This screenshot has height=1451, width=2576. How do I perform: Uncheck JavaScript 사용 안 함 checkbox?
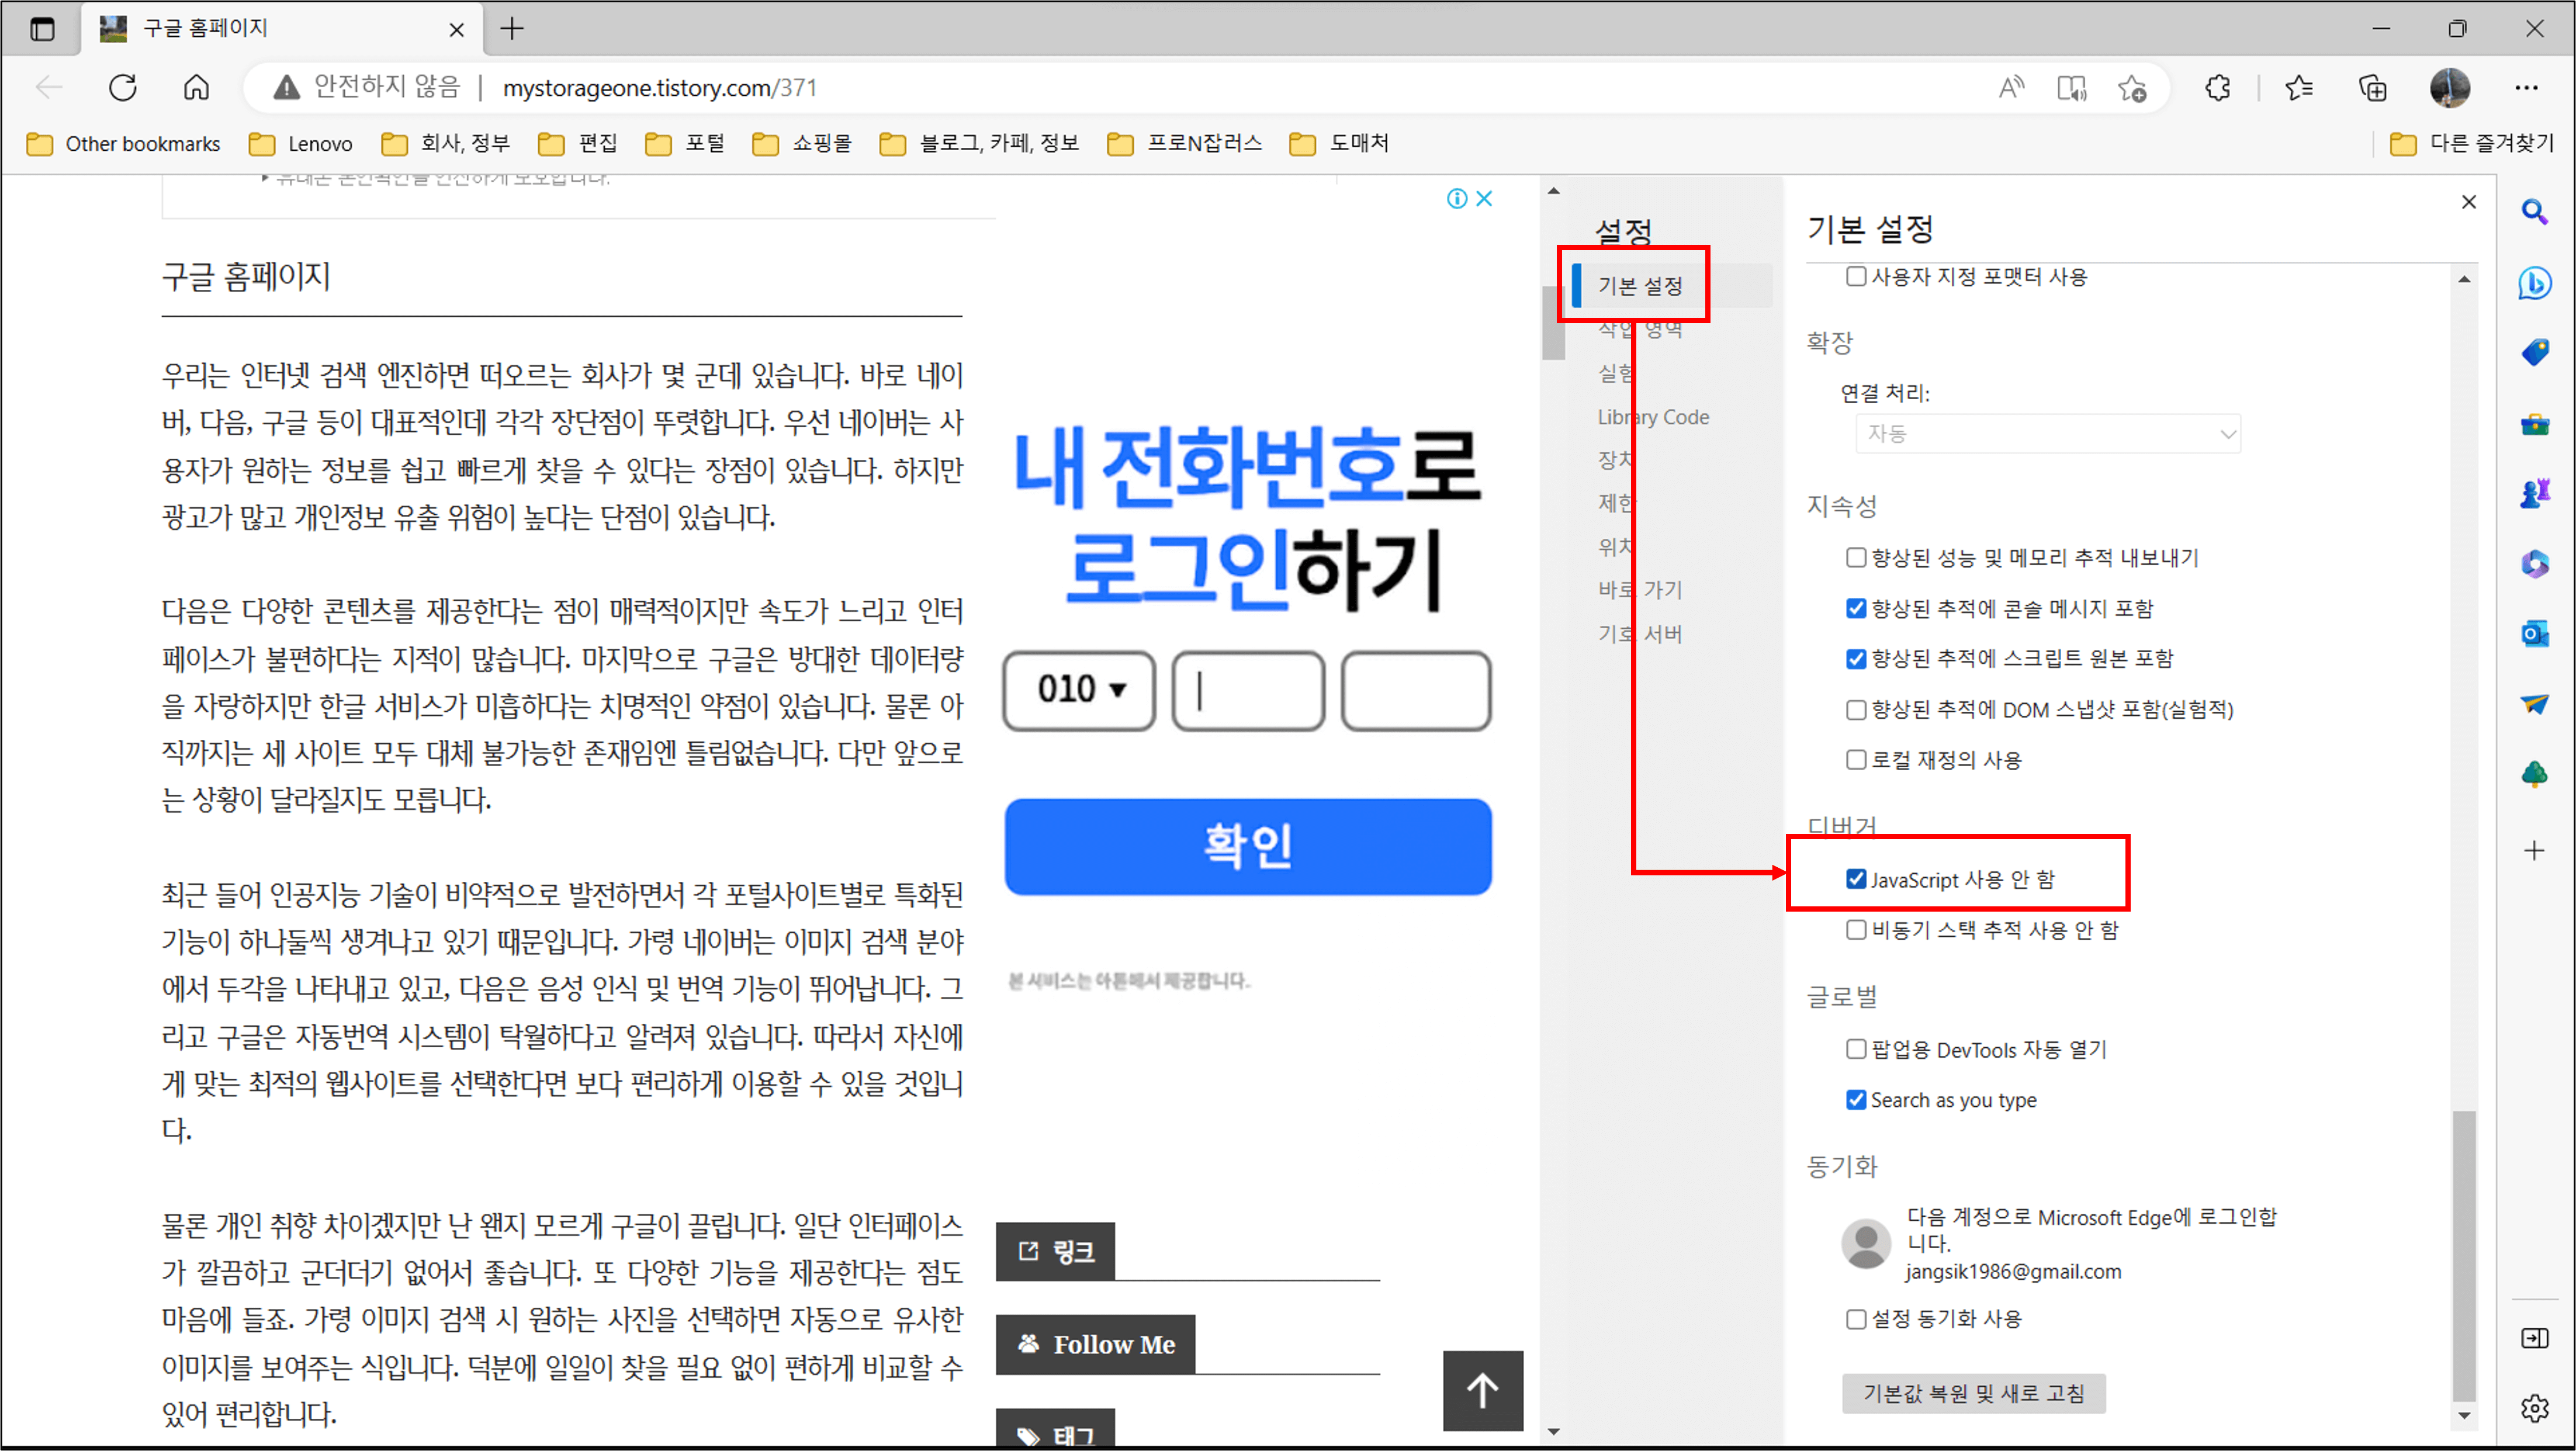[x=1856, y=879]
